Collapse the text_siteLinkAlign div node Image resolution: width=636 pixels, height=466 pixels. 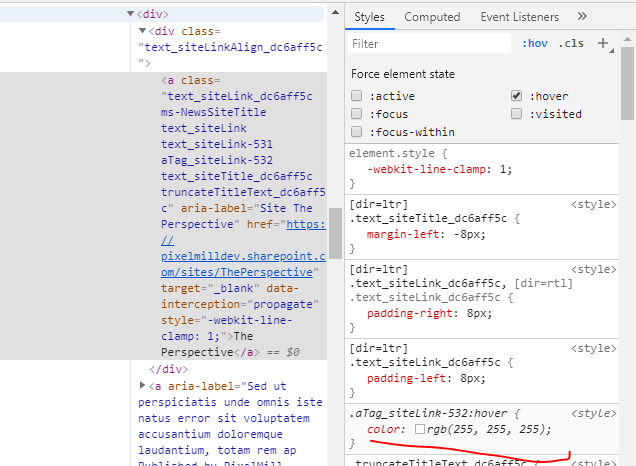click(x=142, y=30)
